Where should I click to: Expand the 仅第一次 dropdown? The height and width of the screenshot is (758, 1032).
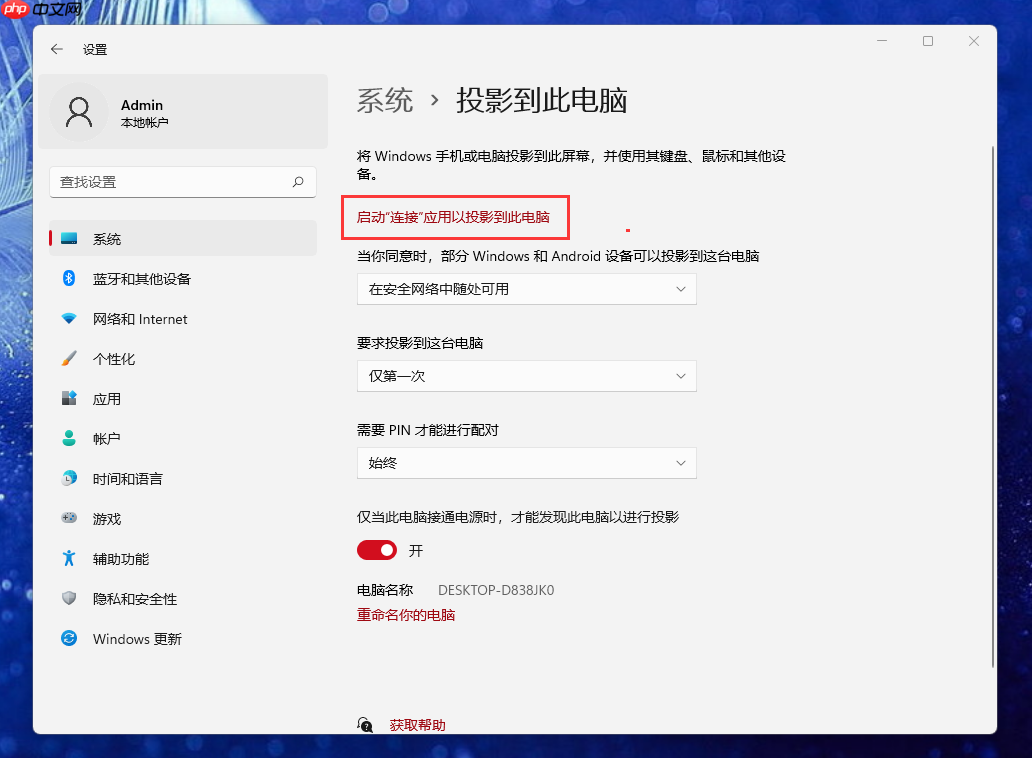click(527, 376)
